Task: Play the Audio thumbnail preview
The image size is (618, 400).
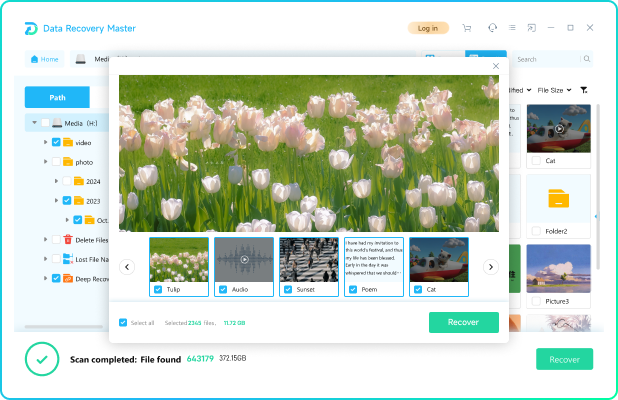Action: pyautogui.click(x=244, y=259)
